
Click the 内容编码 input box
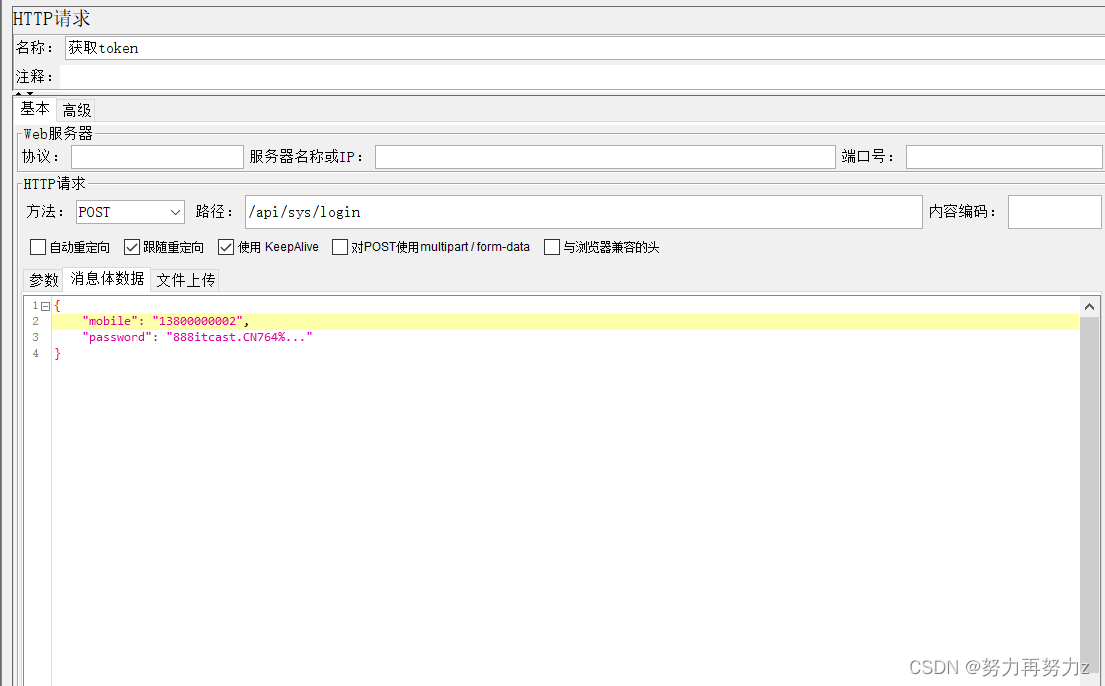(x=1055, y=211)
